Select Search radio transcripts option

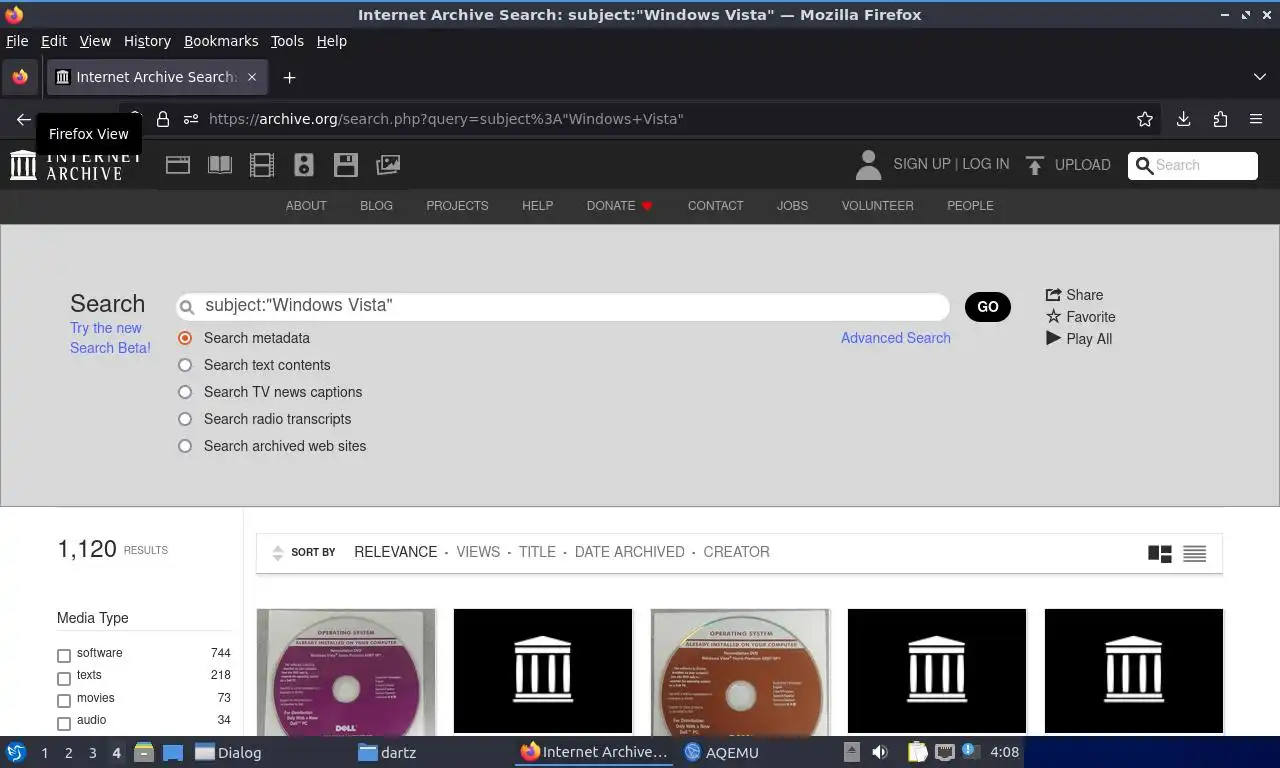pyautogui.click(x=185, y=419)
